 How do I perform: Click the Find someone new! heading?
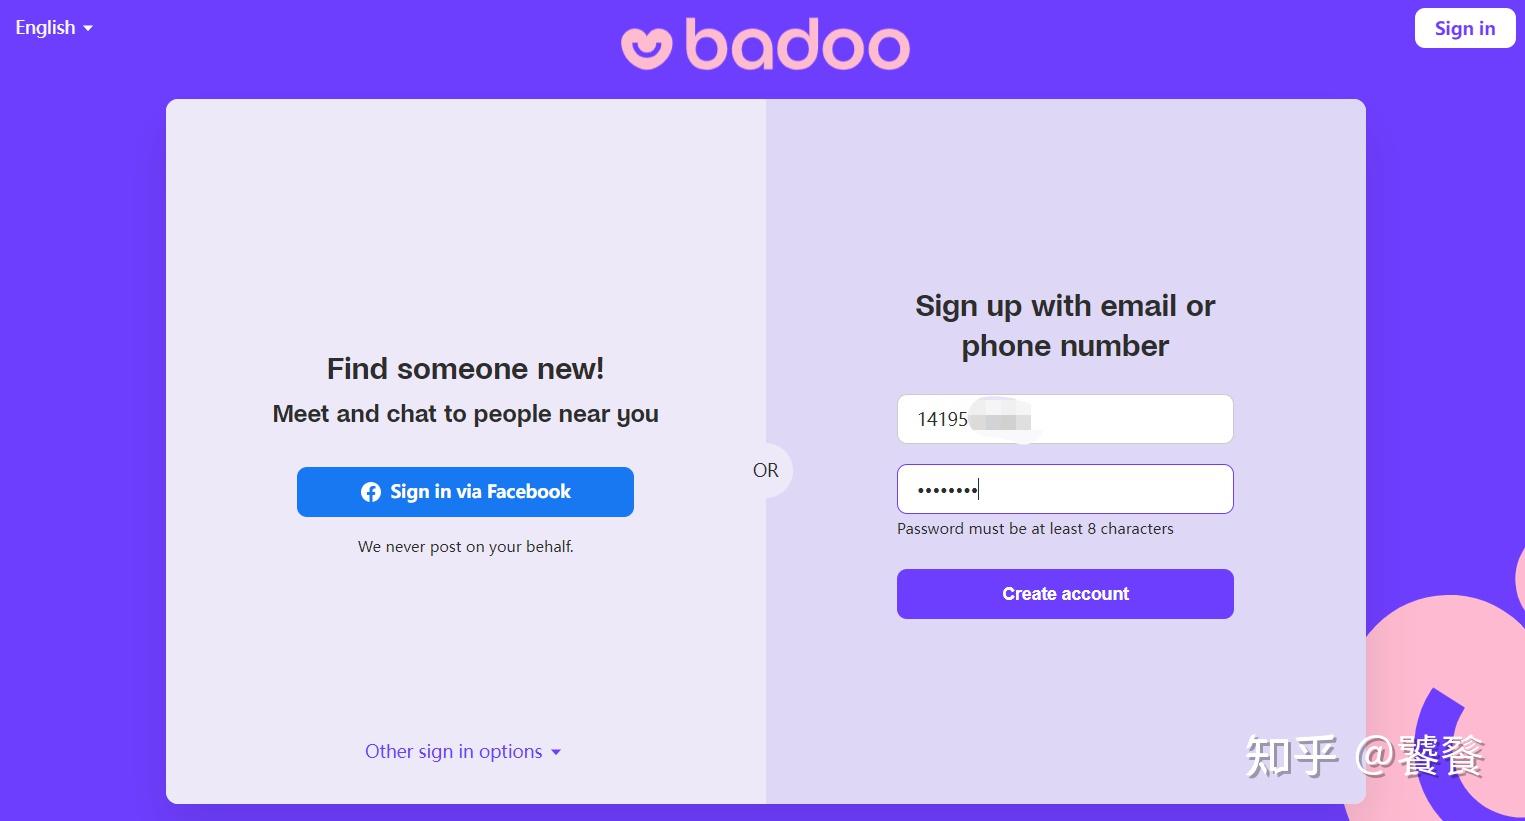465,369
